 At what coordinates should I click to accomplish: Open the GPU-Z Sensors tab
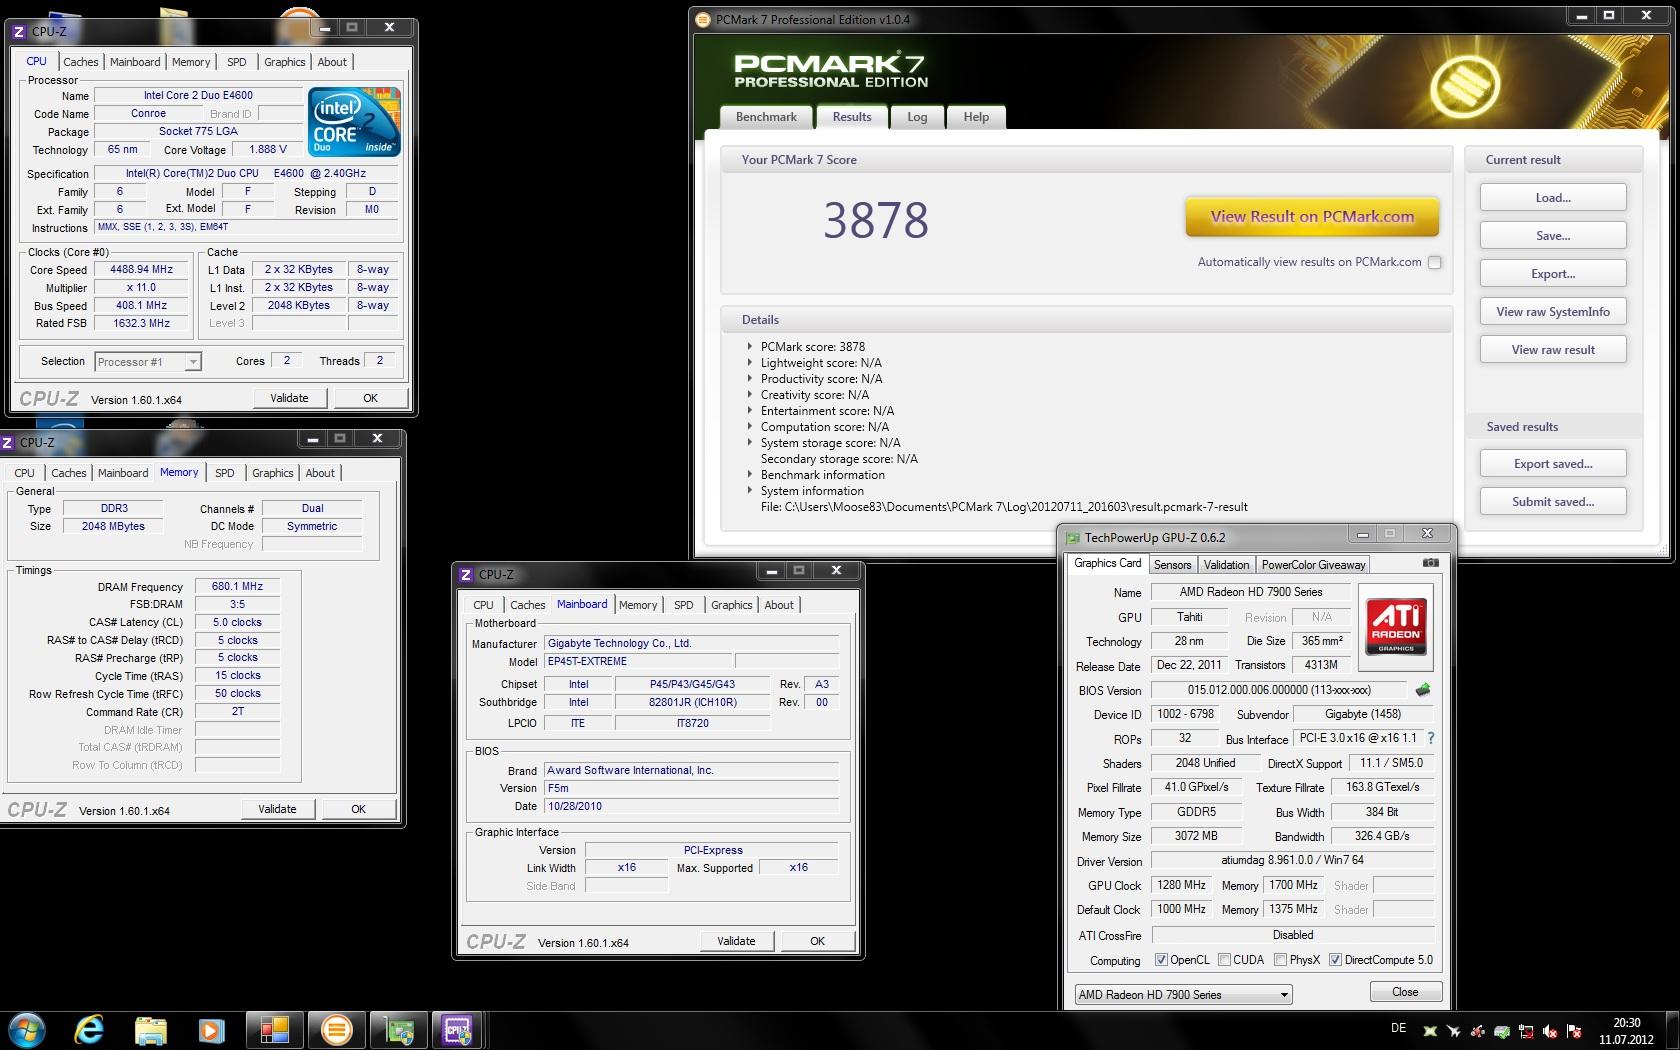pos(1172,565)
